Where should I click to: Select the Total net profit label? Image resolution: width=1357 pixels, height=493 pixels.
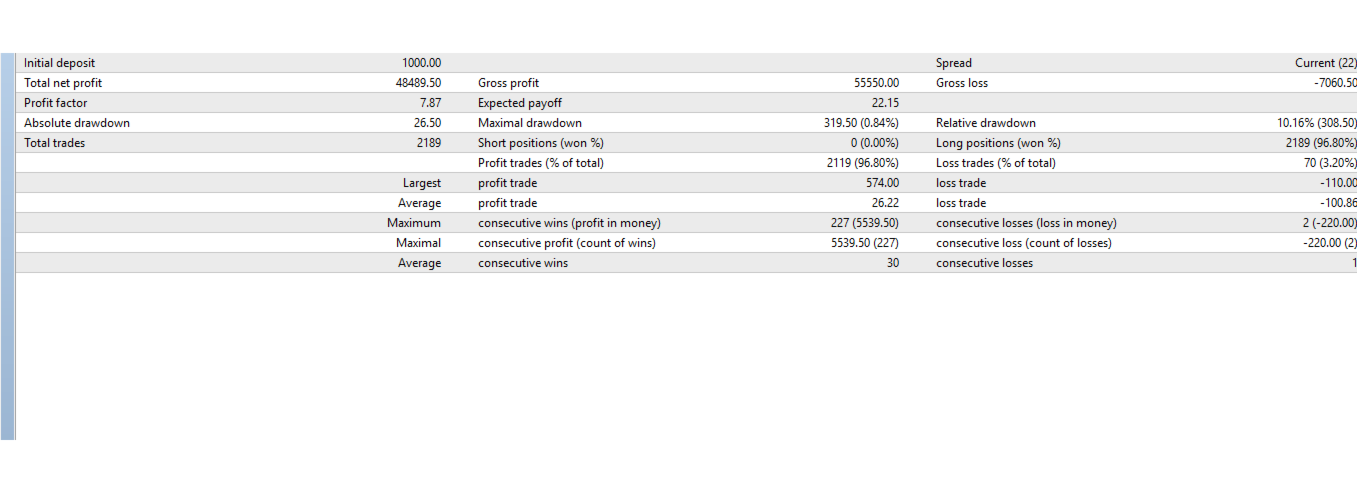tap(63, 83)
